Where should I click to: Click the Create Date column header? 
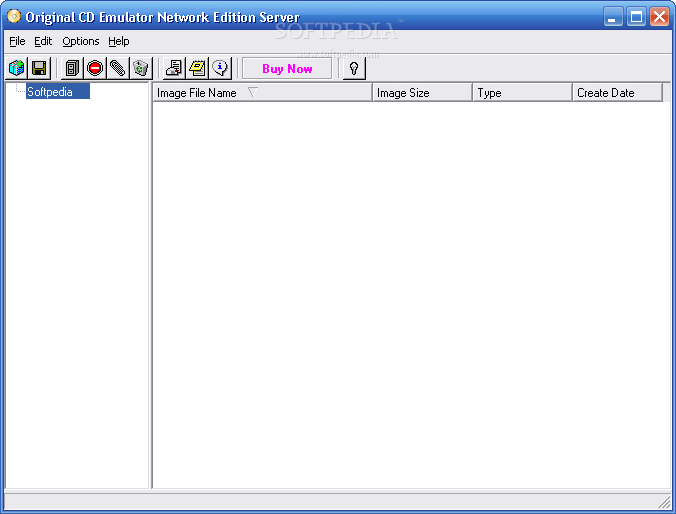(618, 93)
